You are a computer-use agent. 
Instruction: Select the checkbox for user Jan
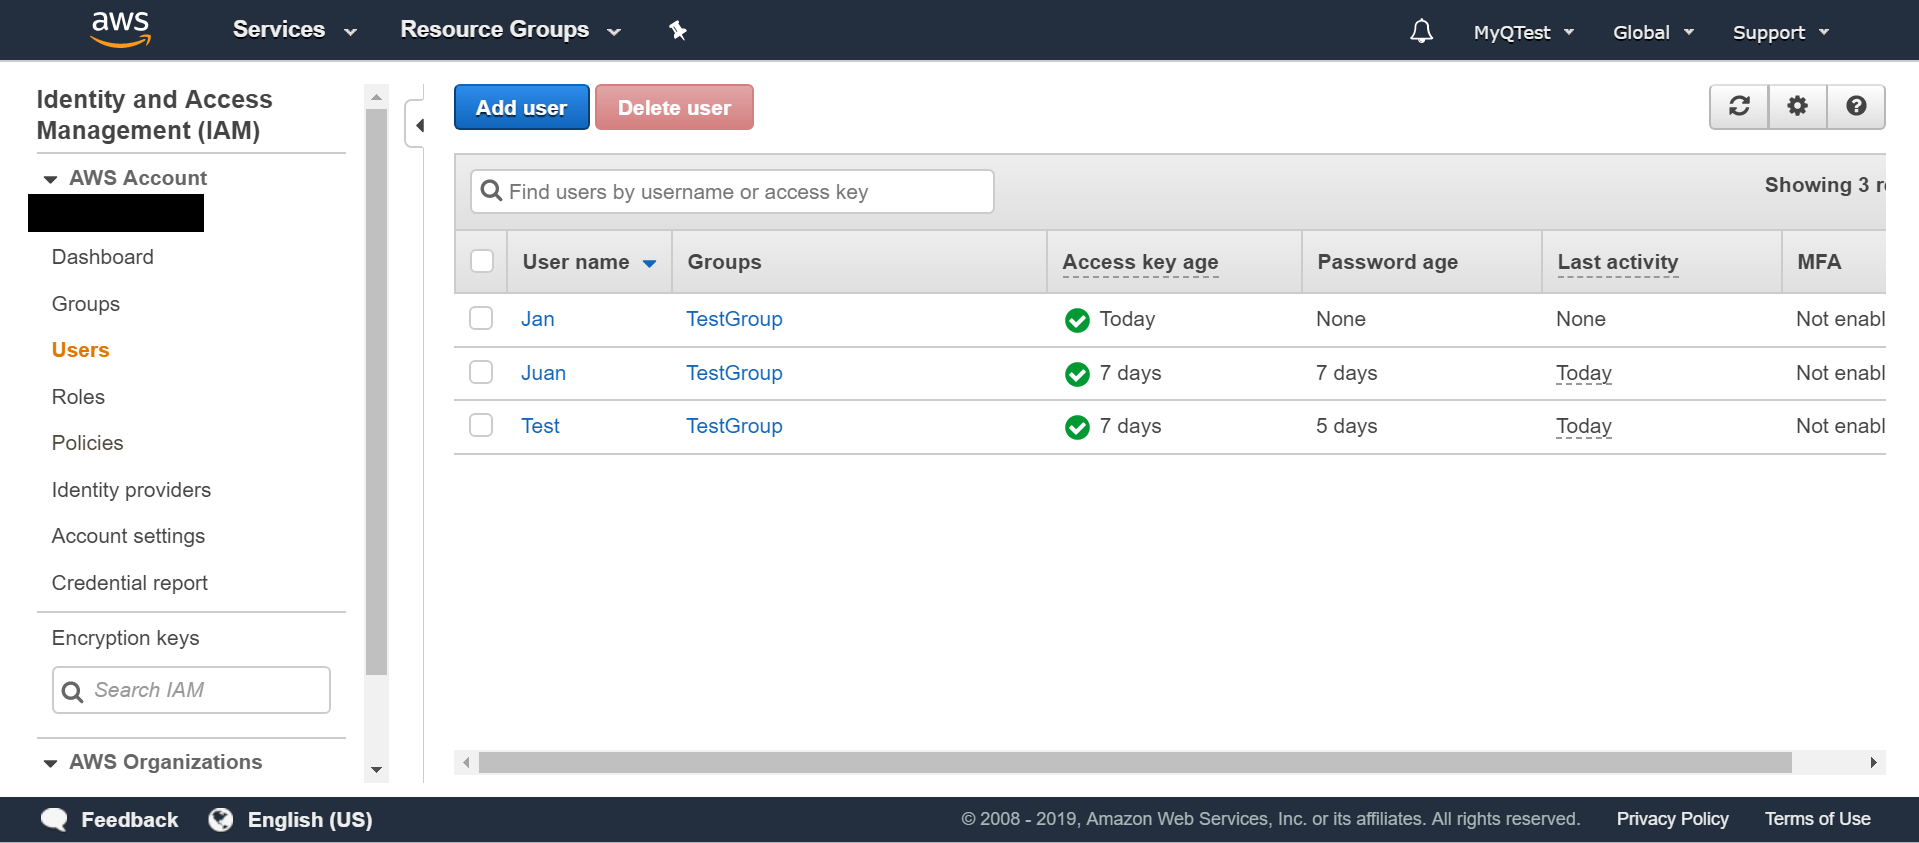[481, 319]
